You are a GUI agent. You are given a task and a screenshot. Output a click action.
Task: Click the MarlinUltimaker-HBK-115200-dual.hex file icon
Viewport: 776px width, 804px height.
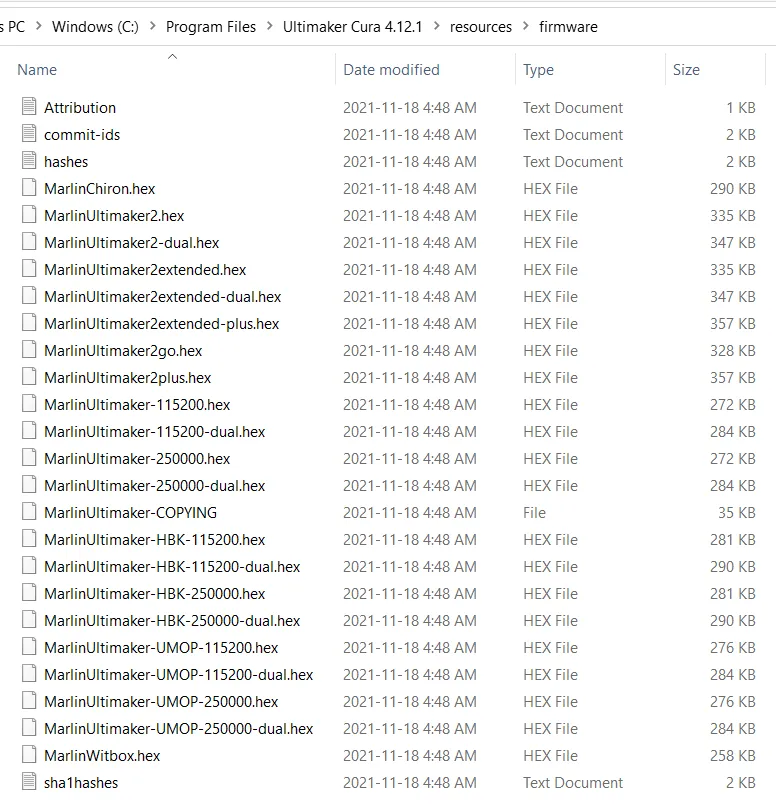29,566
